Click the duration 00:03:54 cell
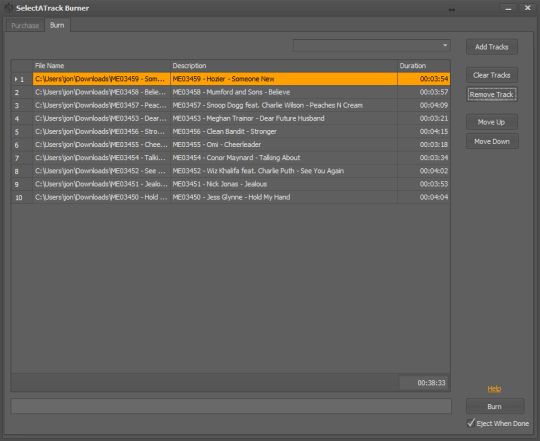This screenshot has height=441, width=540. (424, 79)
